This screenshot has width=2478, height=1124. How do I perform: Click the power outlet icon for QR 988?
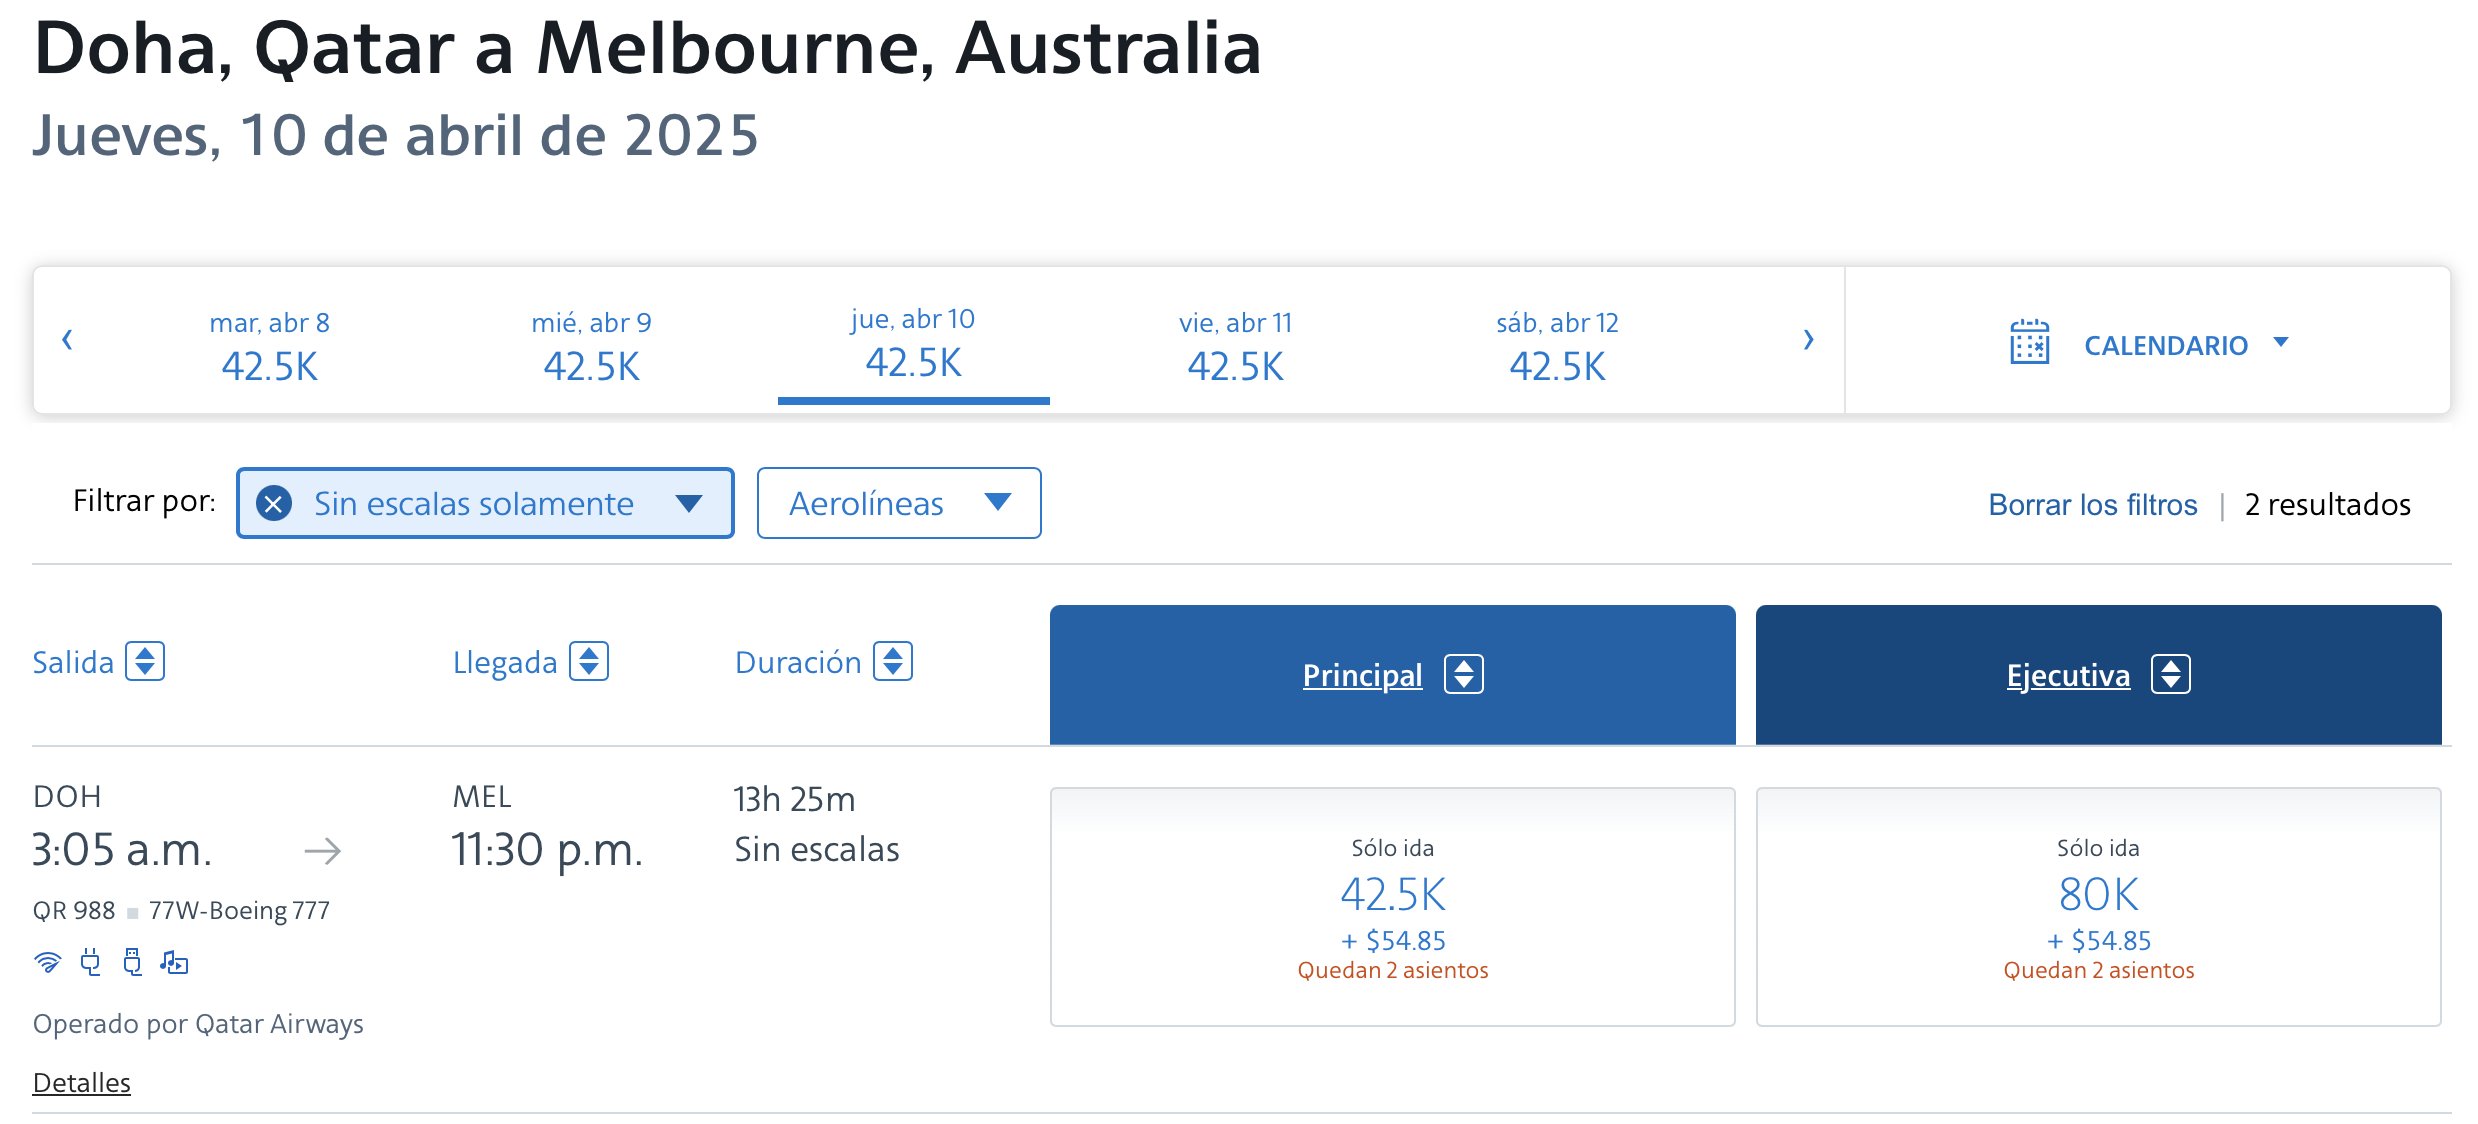point(91,962)
